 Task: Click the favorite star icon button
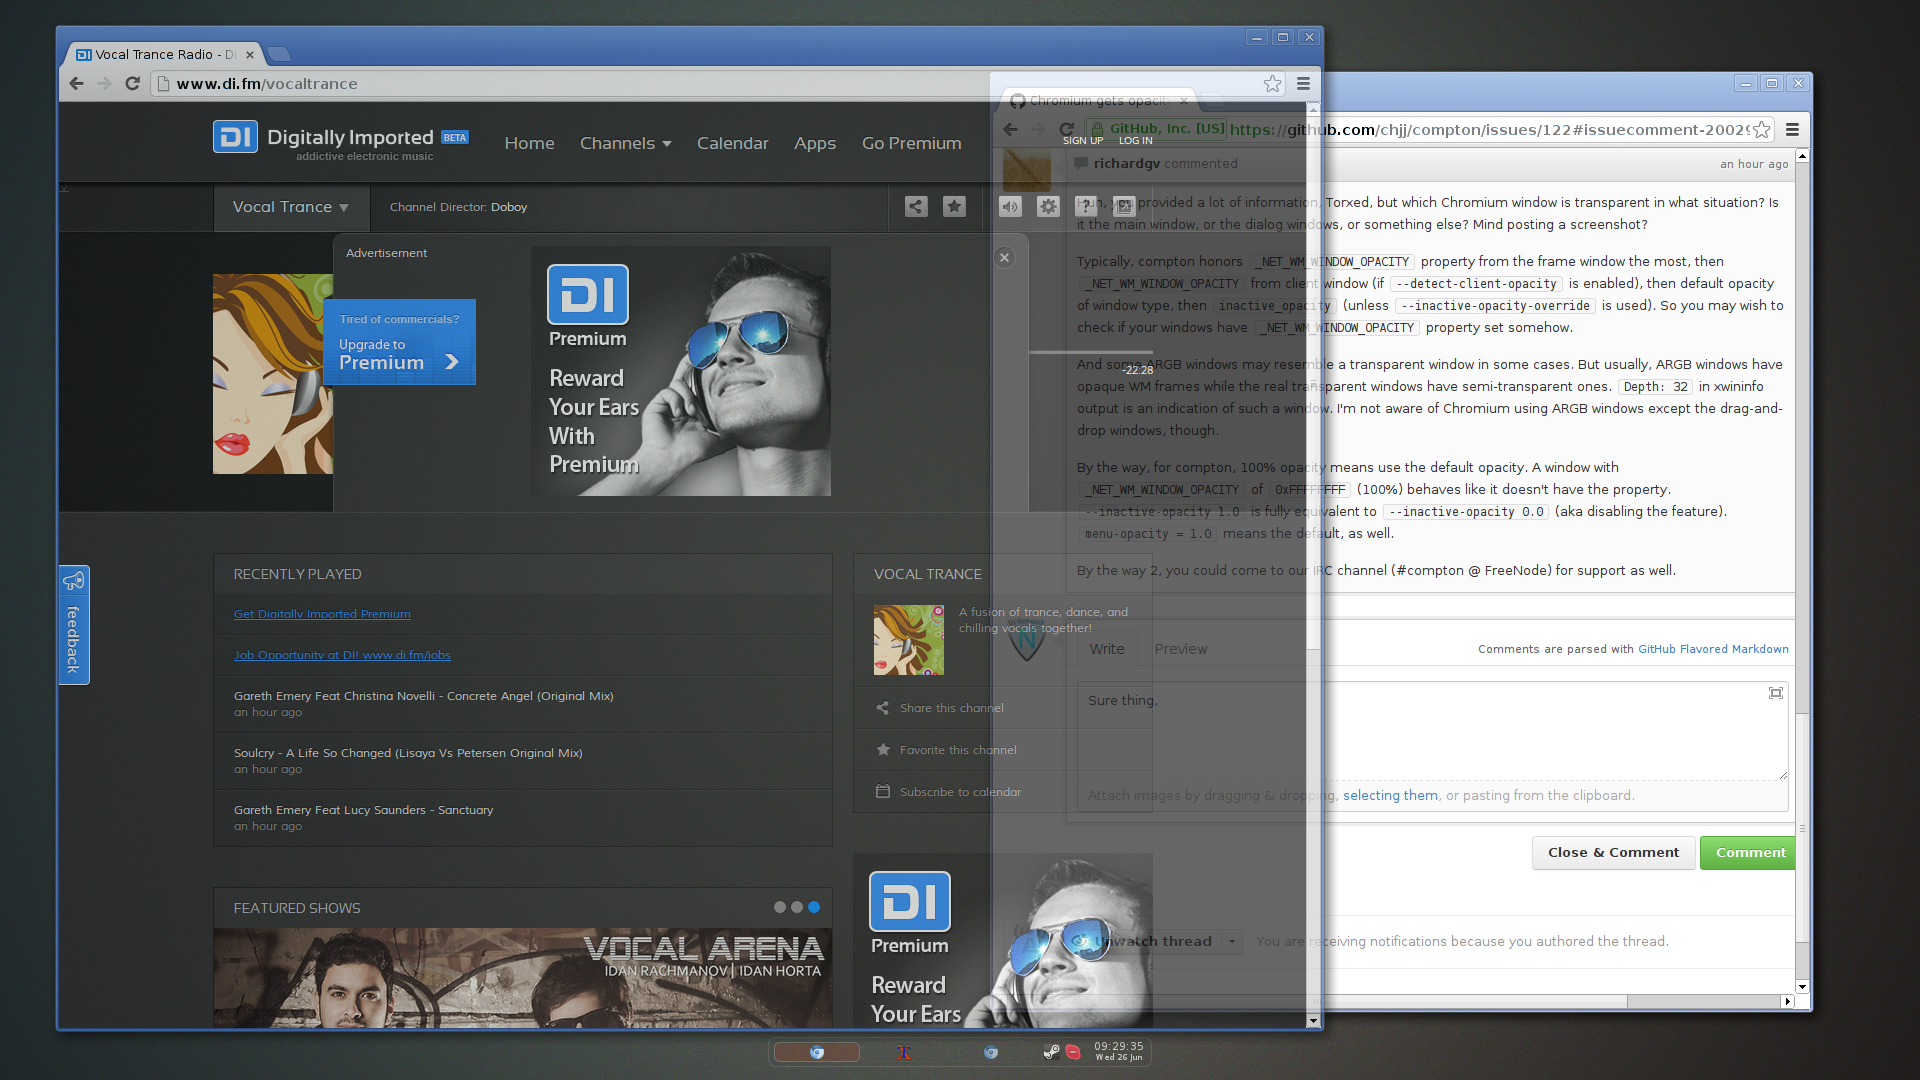pyautogui.click(x=954, y=206)
